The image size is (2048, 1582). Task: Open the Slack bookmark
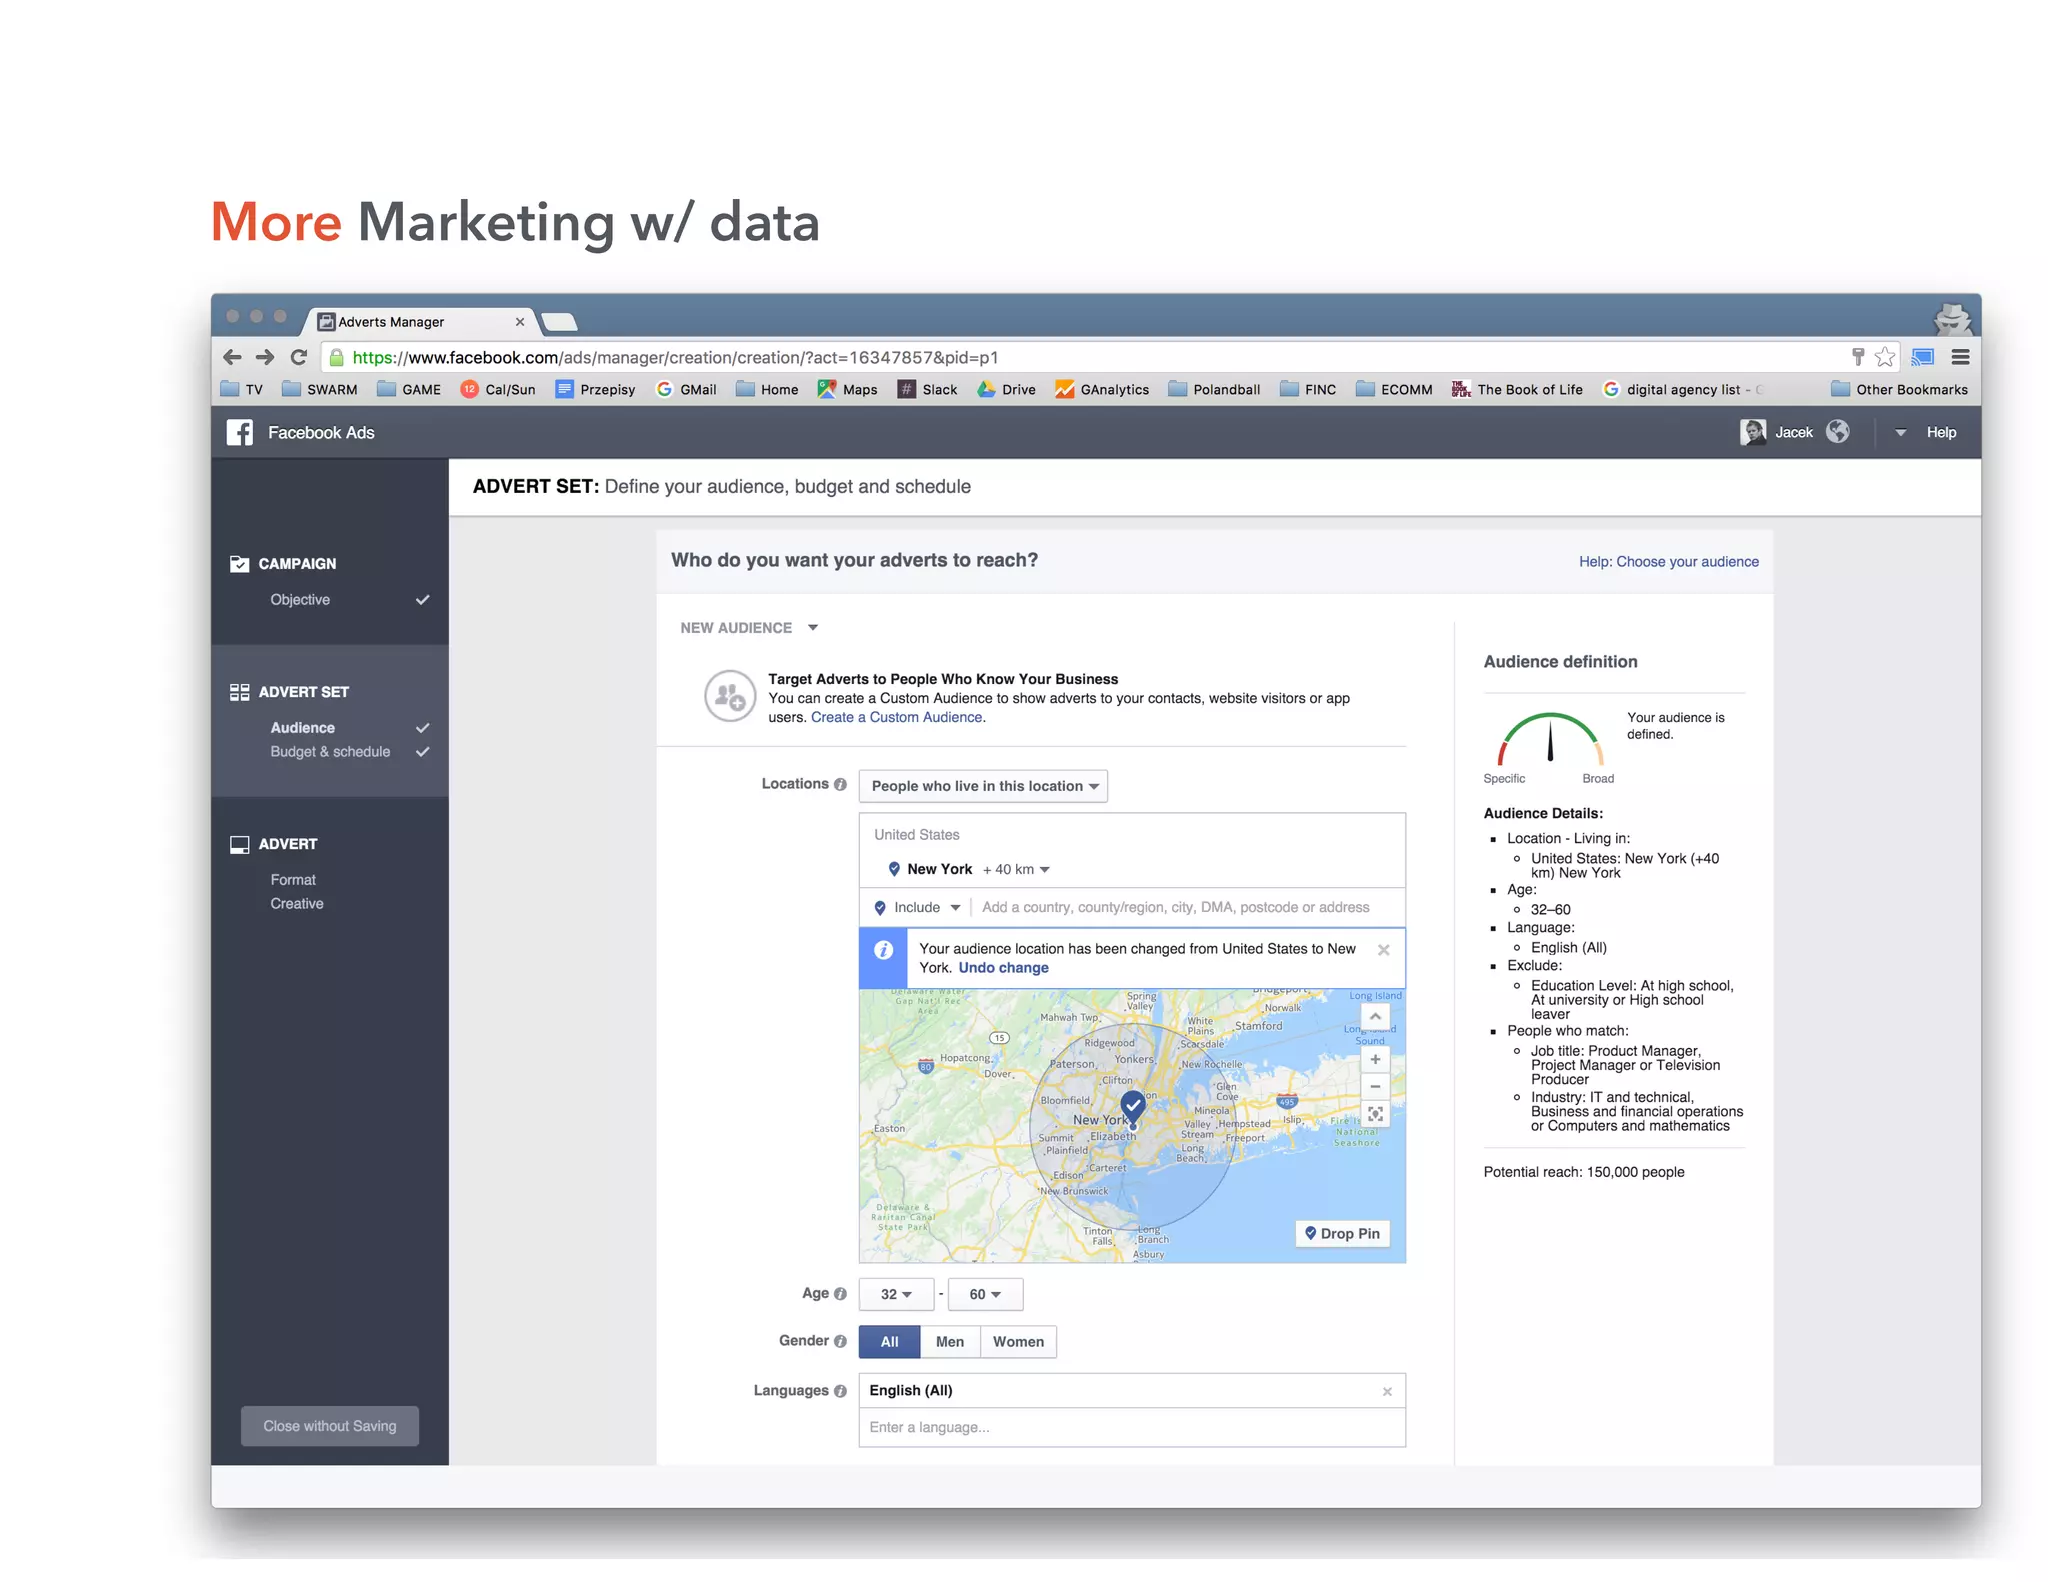click(928, 389)
